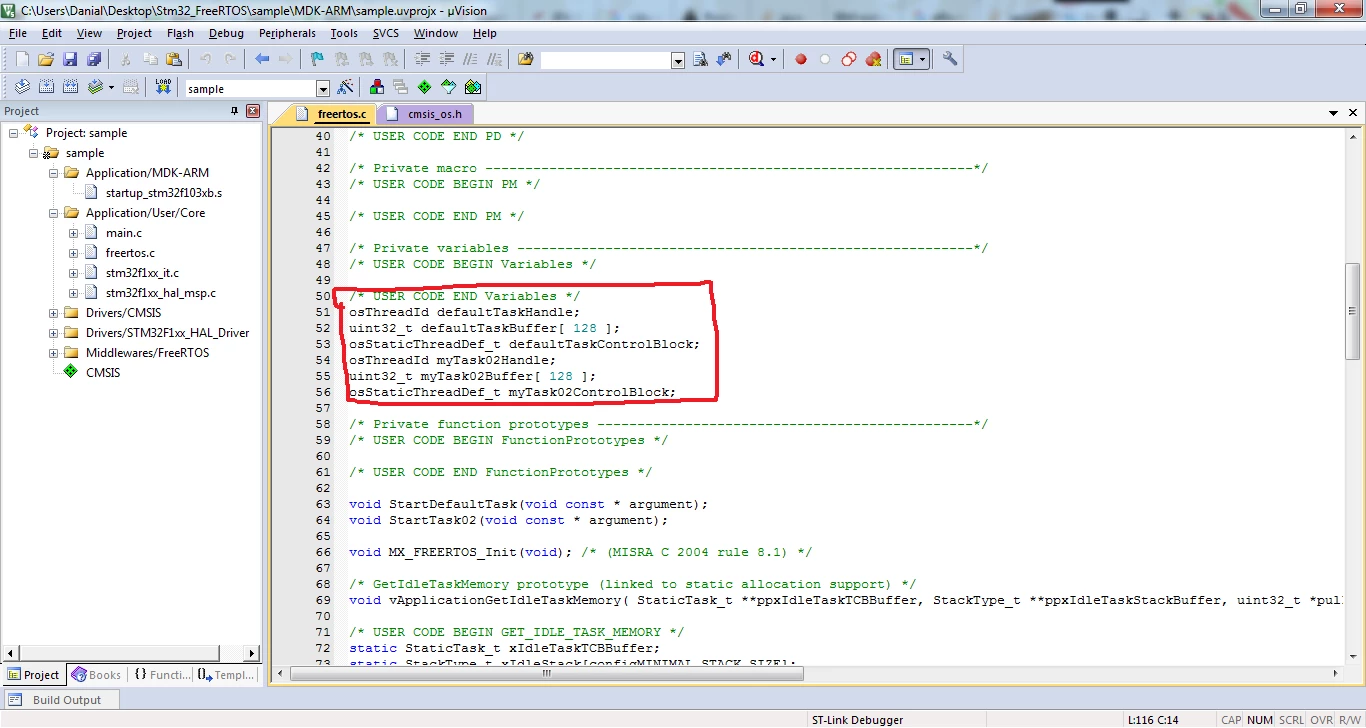Create a new file with the New icon
Screen dimensions: 1366x728
pos(22,59)
